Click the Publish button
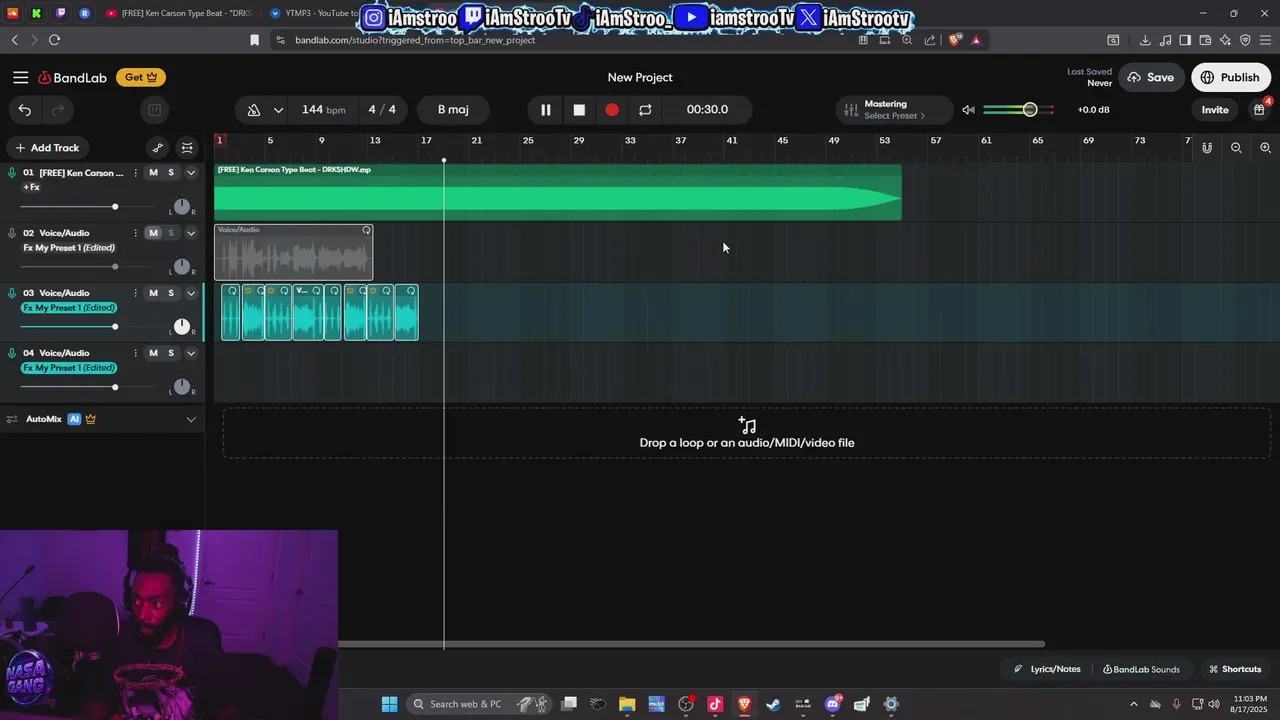Image resolution: width=1280 pixels, height=720 pixels. pyautogui.click(x=1230, y=77)
